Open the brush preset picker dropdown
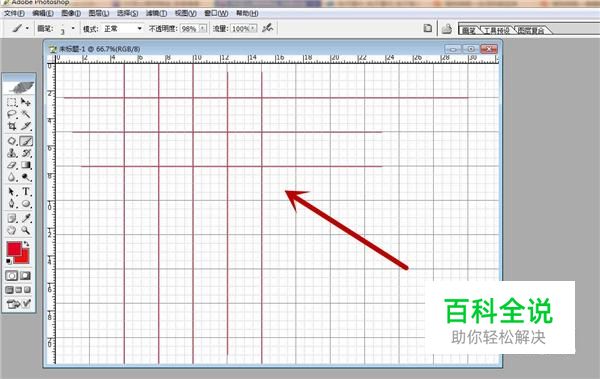The image size is (600, 379). (x=73, y=28)
